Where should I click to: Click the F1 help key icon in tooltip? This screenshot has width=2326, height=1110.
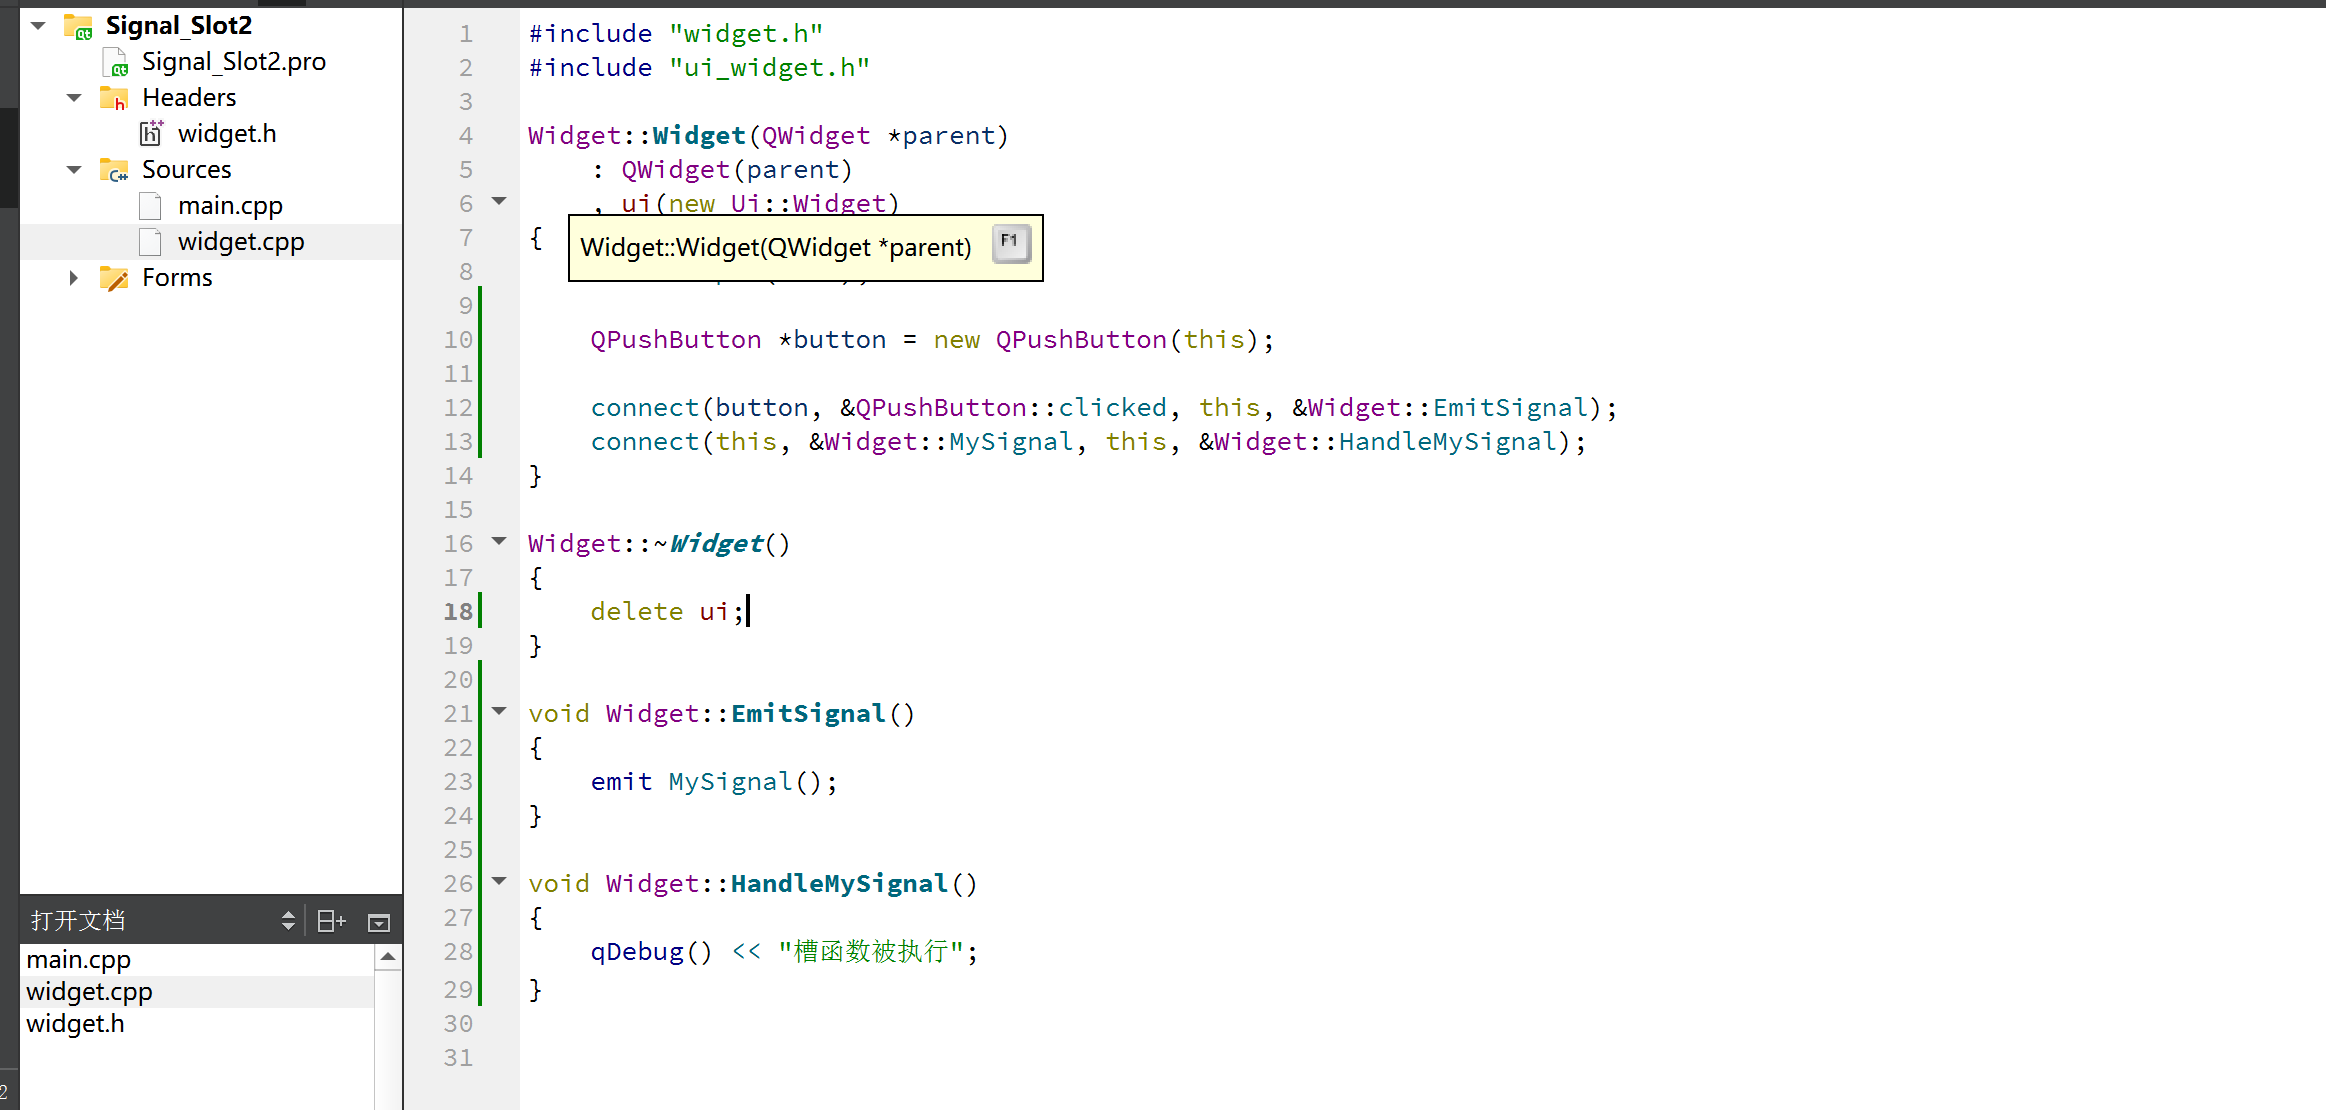[x=1010, y=243]
